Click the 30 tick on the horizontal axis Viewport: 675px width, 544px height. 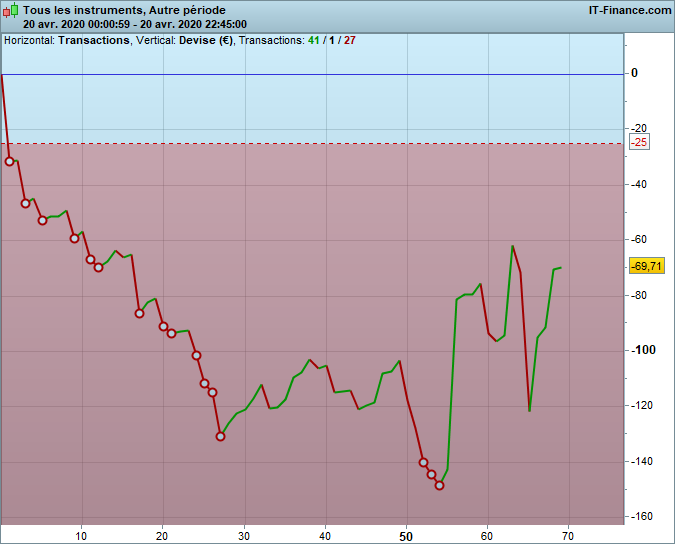244,536
